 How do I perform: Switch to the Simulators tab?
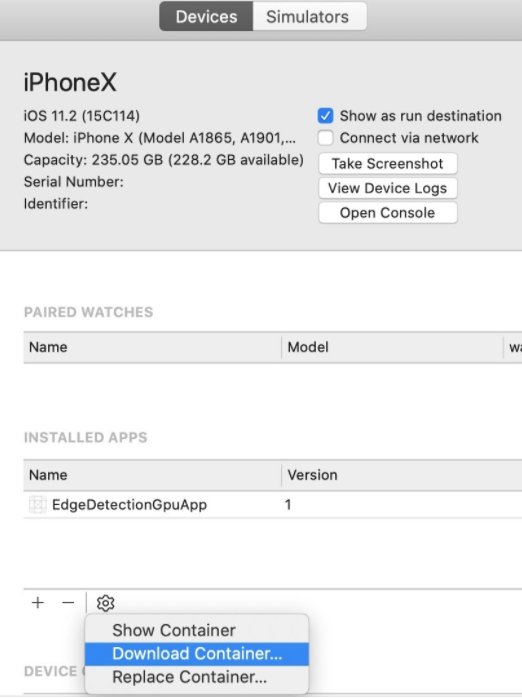tap(308, 16)
